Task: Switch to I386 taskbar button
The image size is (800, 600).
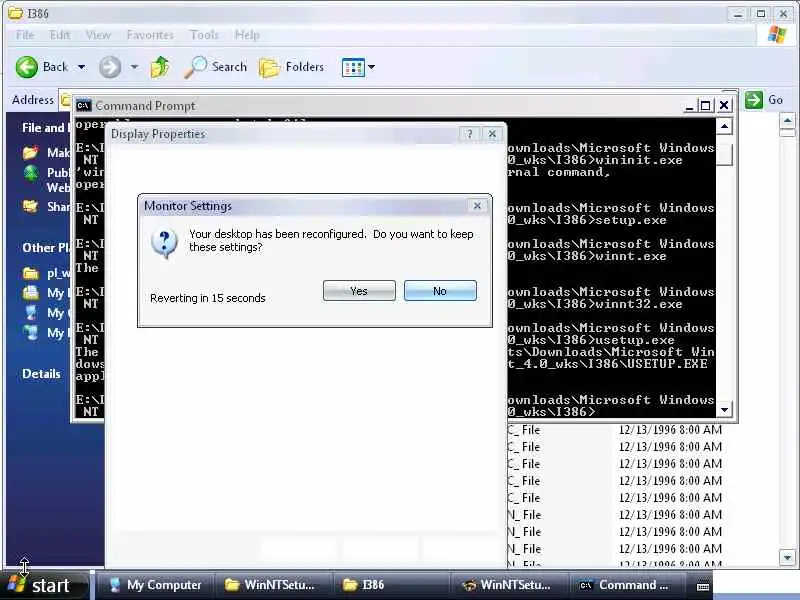Action: coord(391,585)
